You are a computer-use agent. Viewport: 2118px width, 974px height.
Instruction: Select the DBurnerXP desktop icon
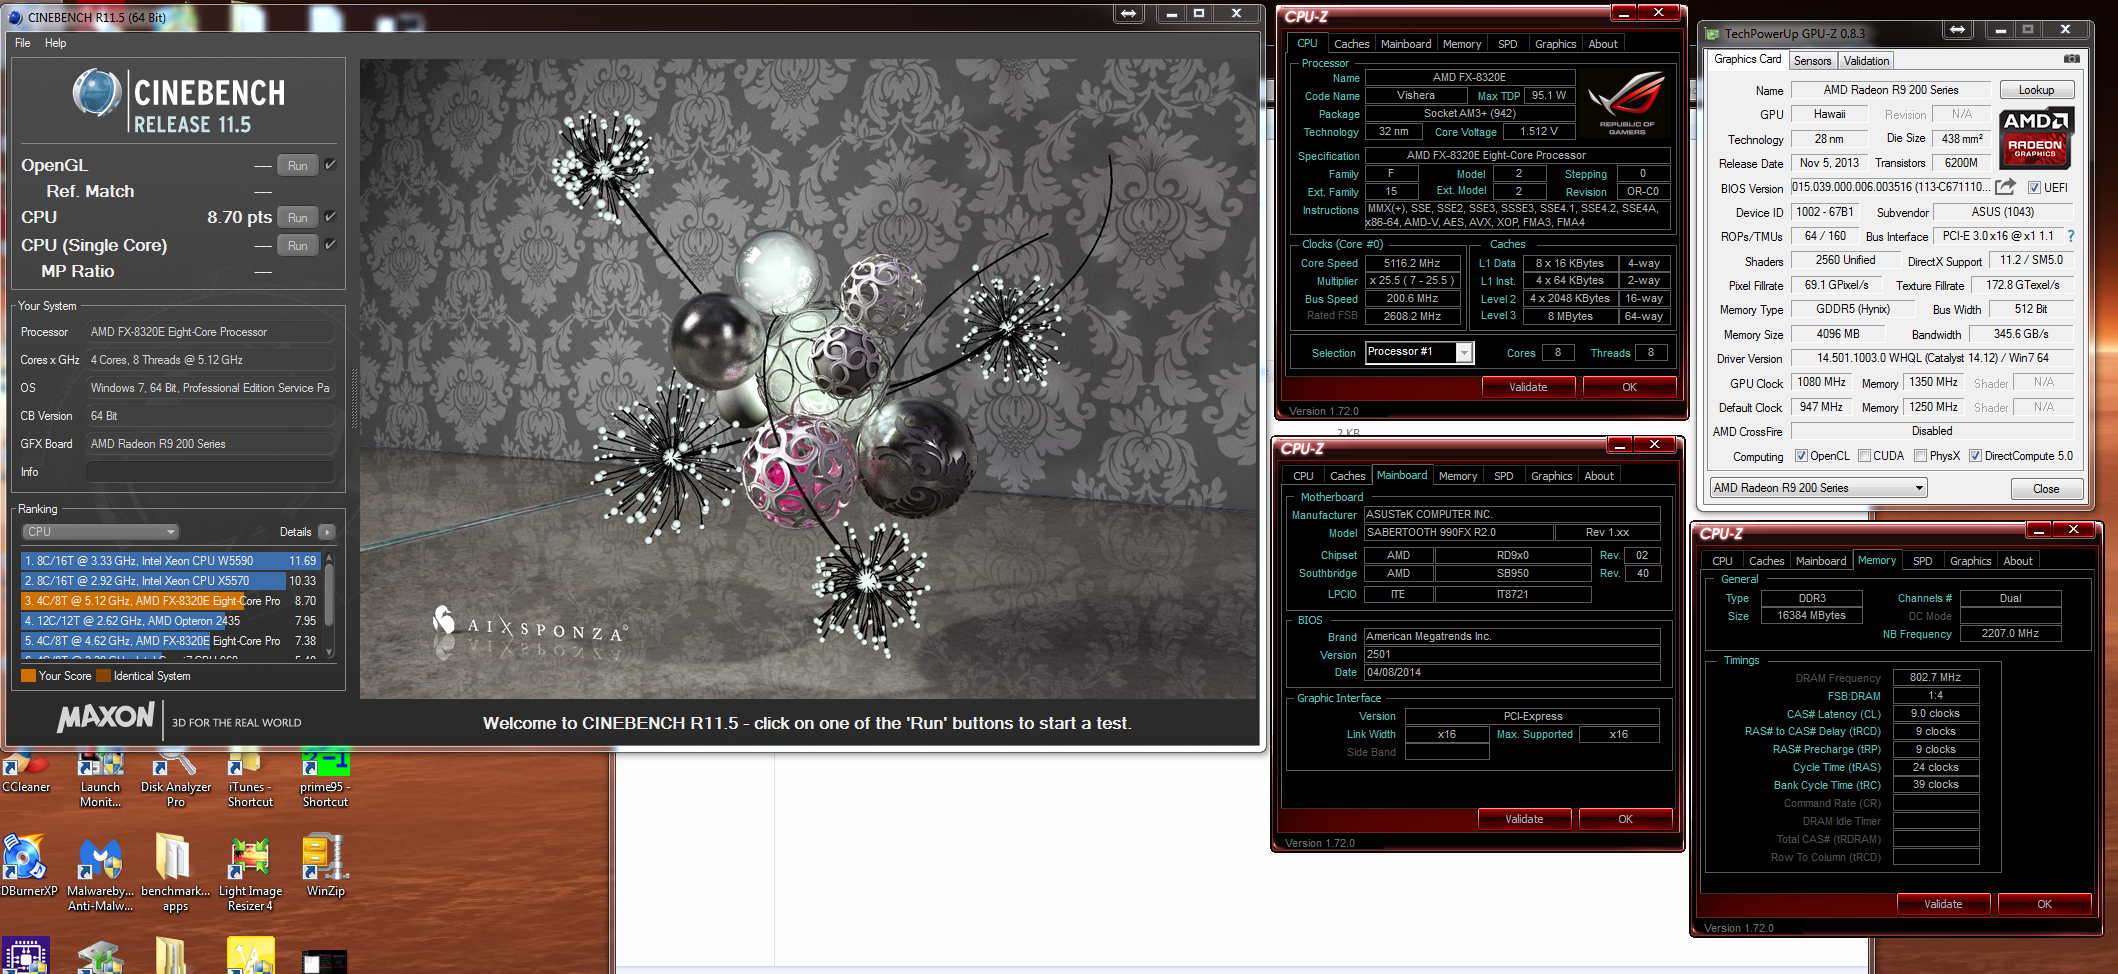[x=27, y=866]
